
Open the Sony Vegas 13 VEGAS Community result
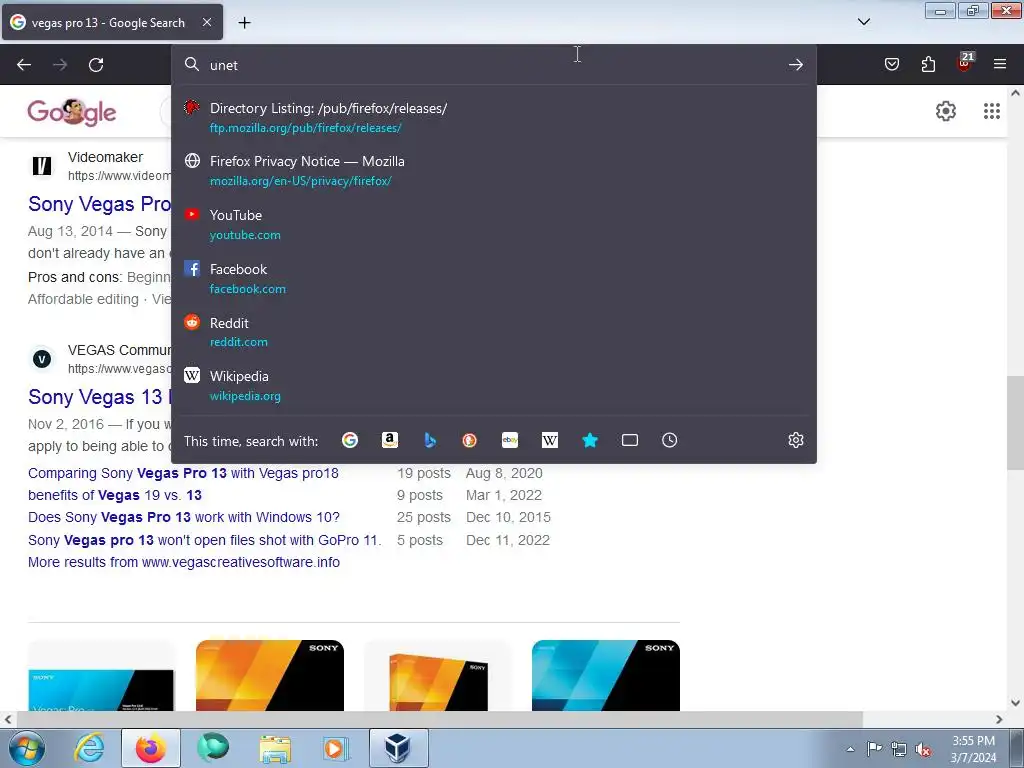(x=99, y=396)
